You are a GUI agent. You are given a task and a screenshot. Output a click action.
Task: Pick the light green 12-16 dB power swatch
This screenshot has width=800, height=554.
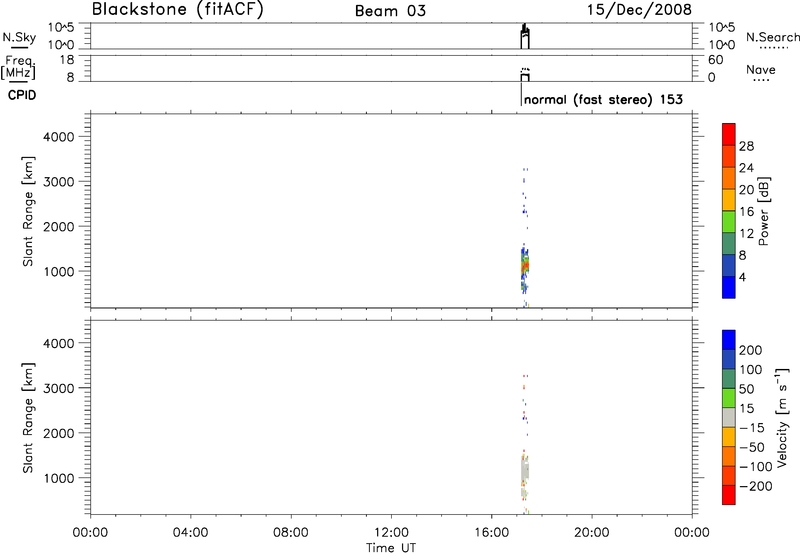(x=729, y=221)
